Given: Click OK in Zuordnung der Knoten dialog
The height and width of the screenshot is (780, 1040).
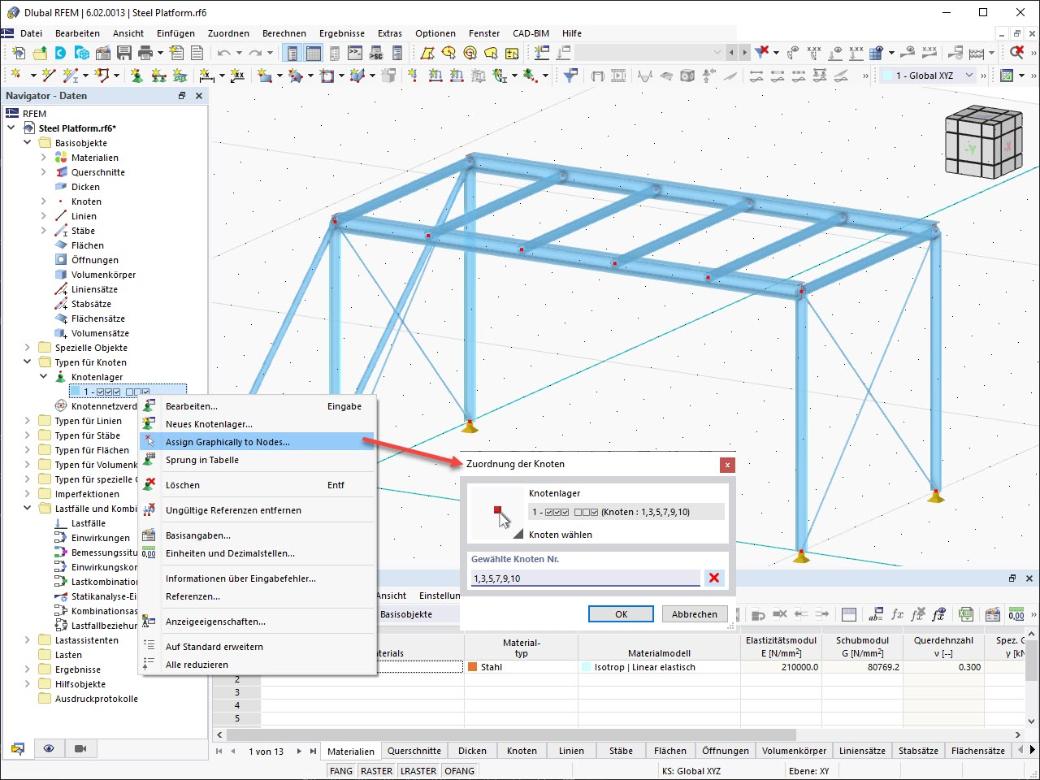Looking at the screenshot, I should pyautogui.click(x=621, y=614).
